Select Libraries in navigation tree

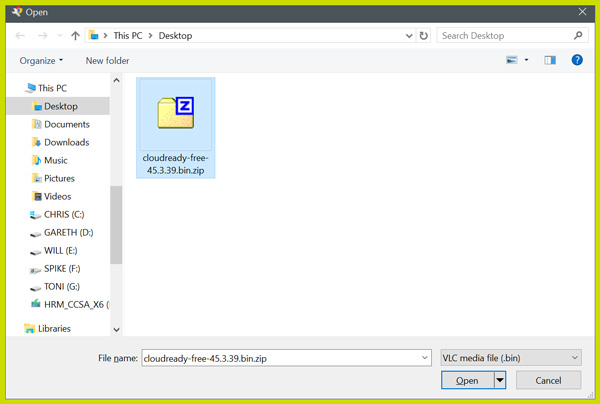[x=47, y=328]
